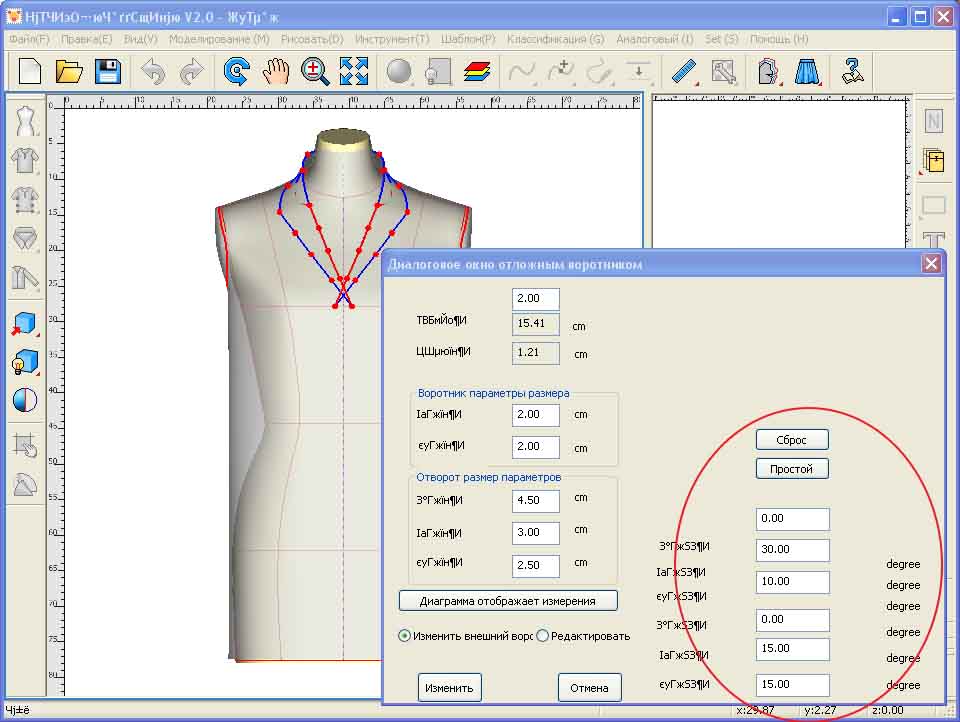Viewport: 960px width, 722px height.
Task: Save using the floppy disk icon
Action: click(x=107, y=71)
